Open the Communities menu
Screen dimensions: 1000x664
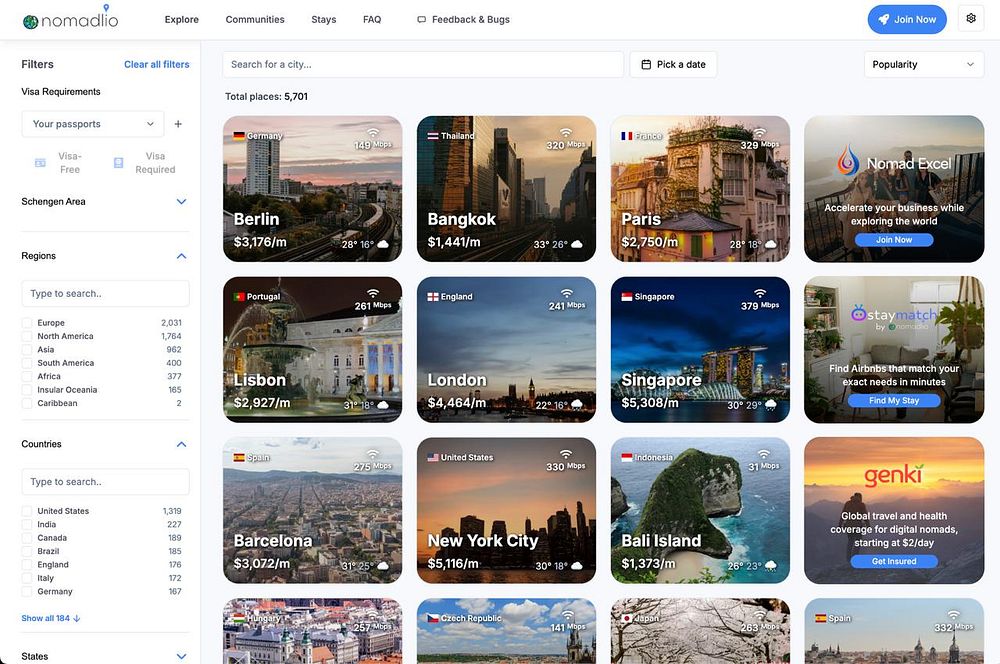[x=255, y=20]
